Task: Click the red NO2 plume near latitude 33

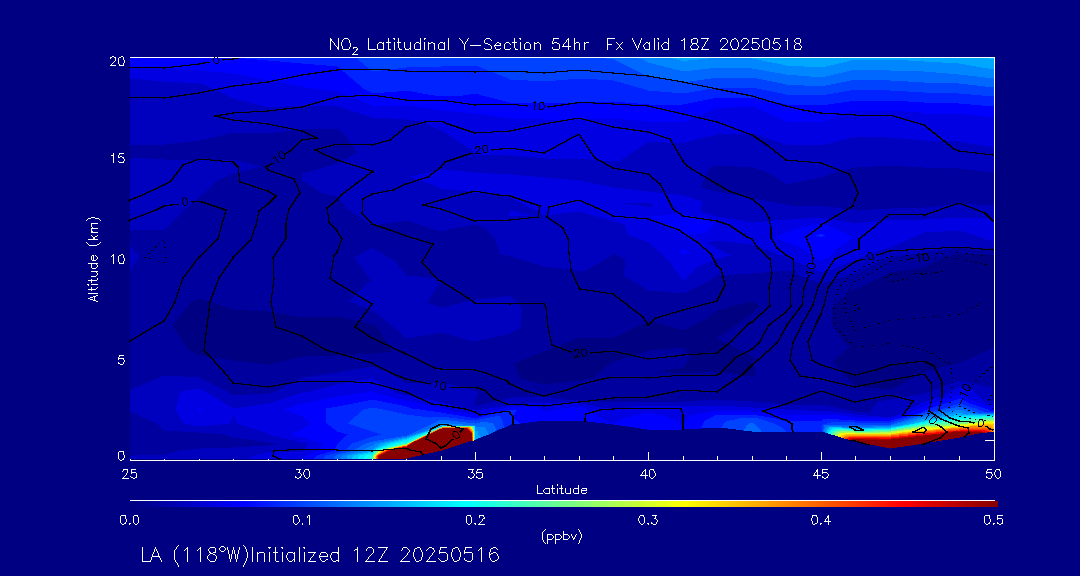Action: (428, 444)
